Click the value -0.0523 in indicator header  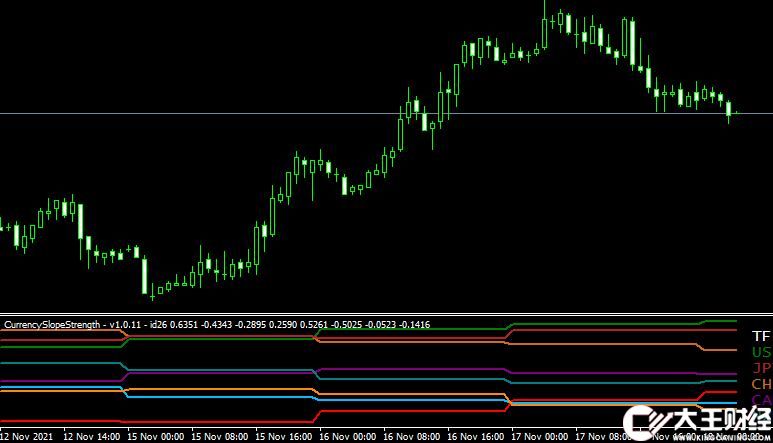380,325
